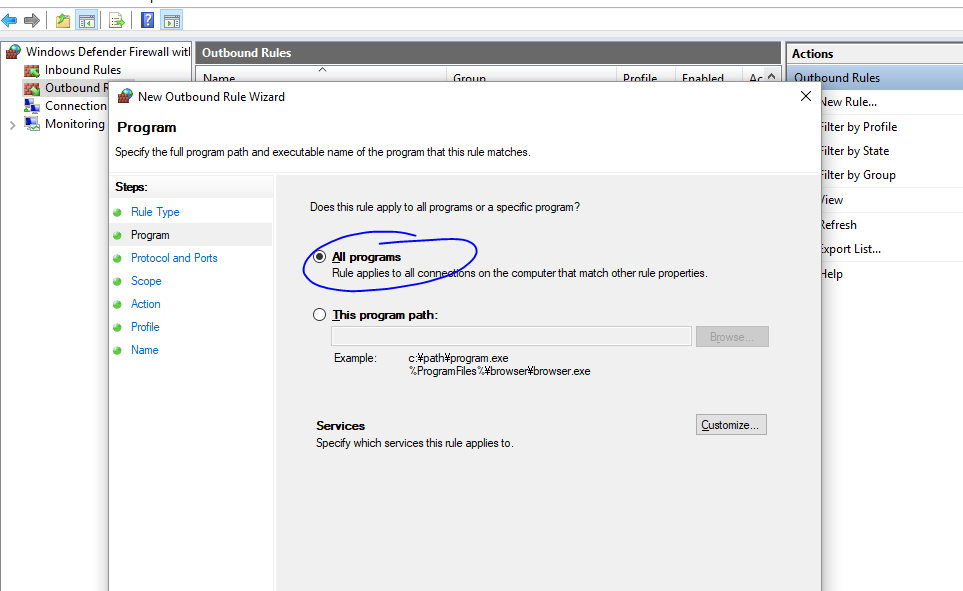Click green bullet beside Action step
Image resolution: width=963 pixels, height=591 pixels.
point(117,305)
